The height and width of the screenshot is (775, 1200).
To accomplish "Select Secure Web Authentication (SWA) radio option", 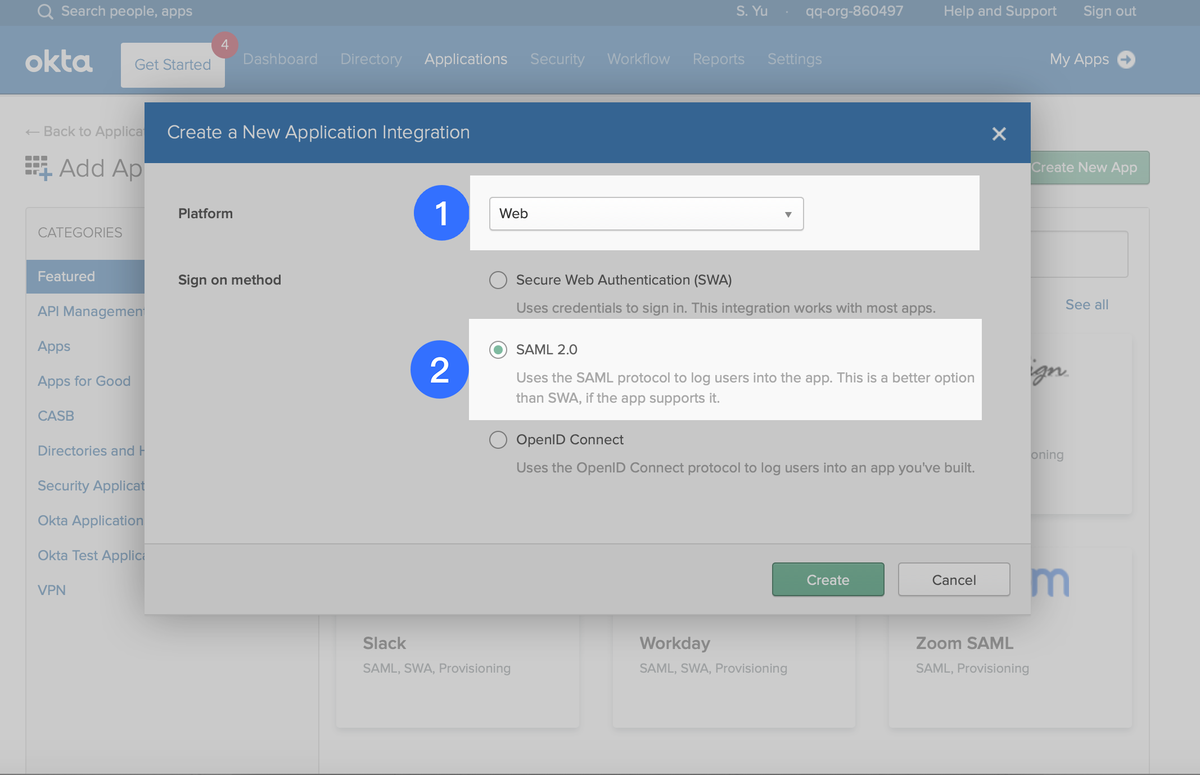I will 498,280.
